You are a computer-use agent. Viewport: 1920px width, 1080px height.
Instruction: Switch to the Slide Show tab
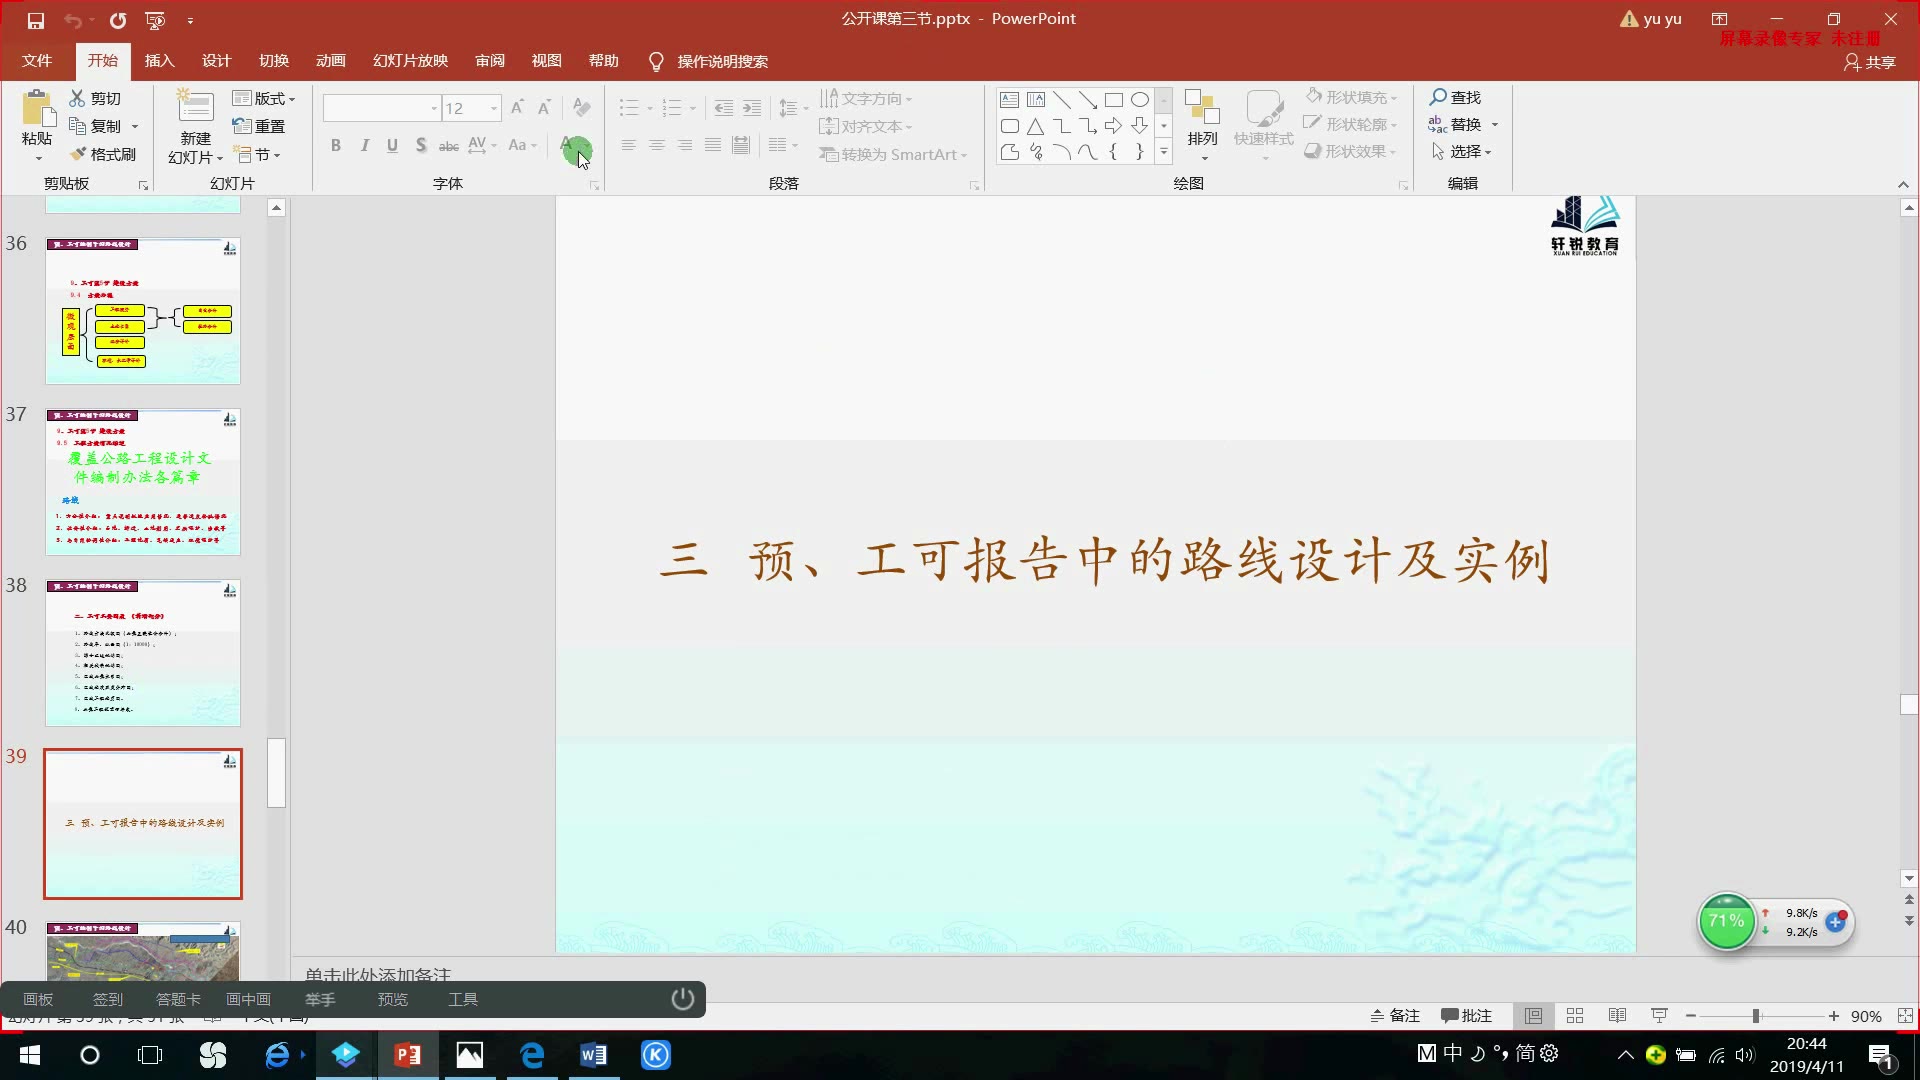410,61
